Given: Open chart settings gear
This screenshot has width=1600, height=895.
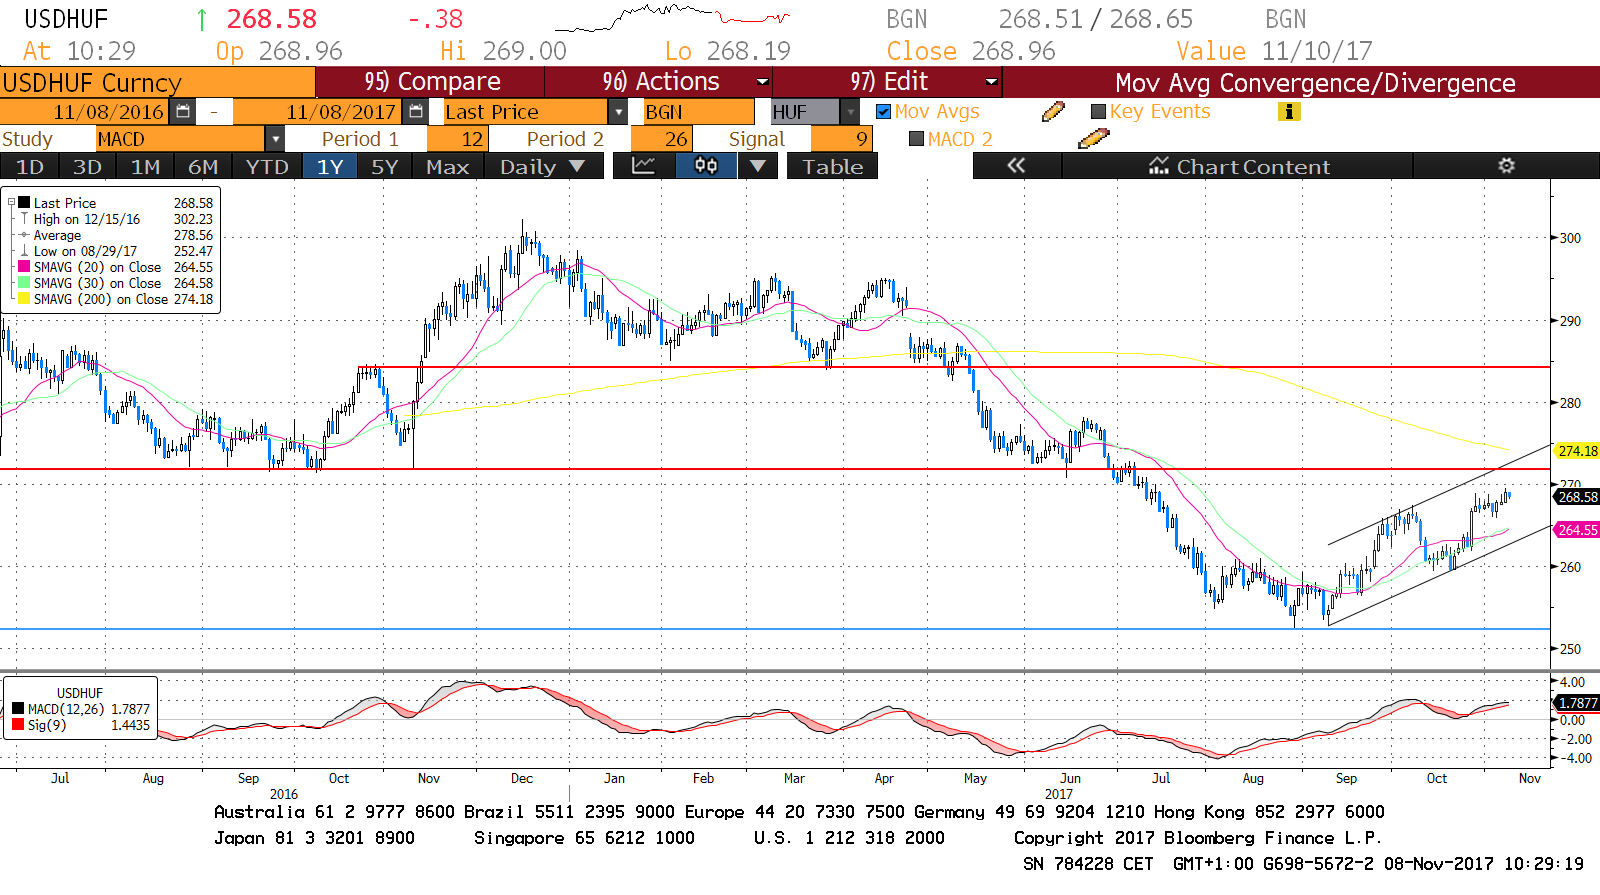Looking at the screenshot, I should point(1506,166).
